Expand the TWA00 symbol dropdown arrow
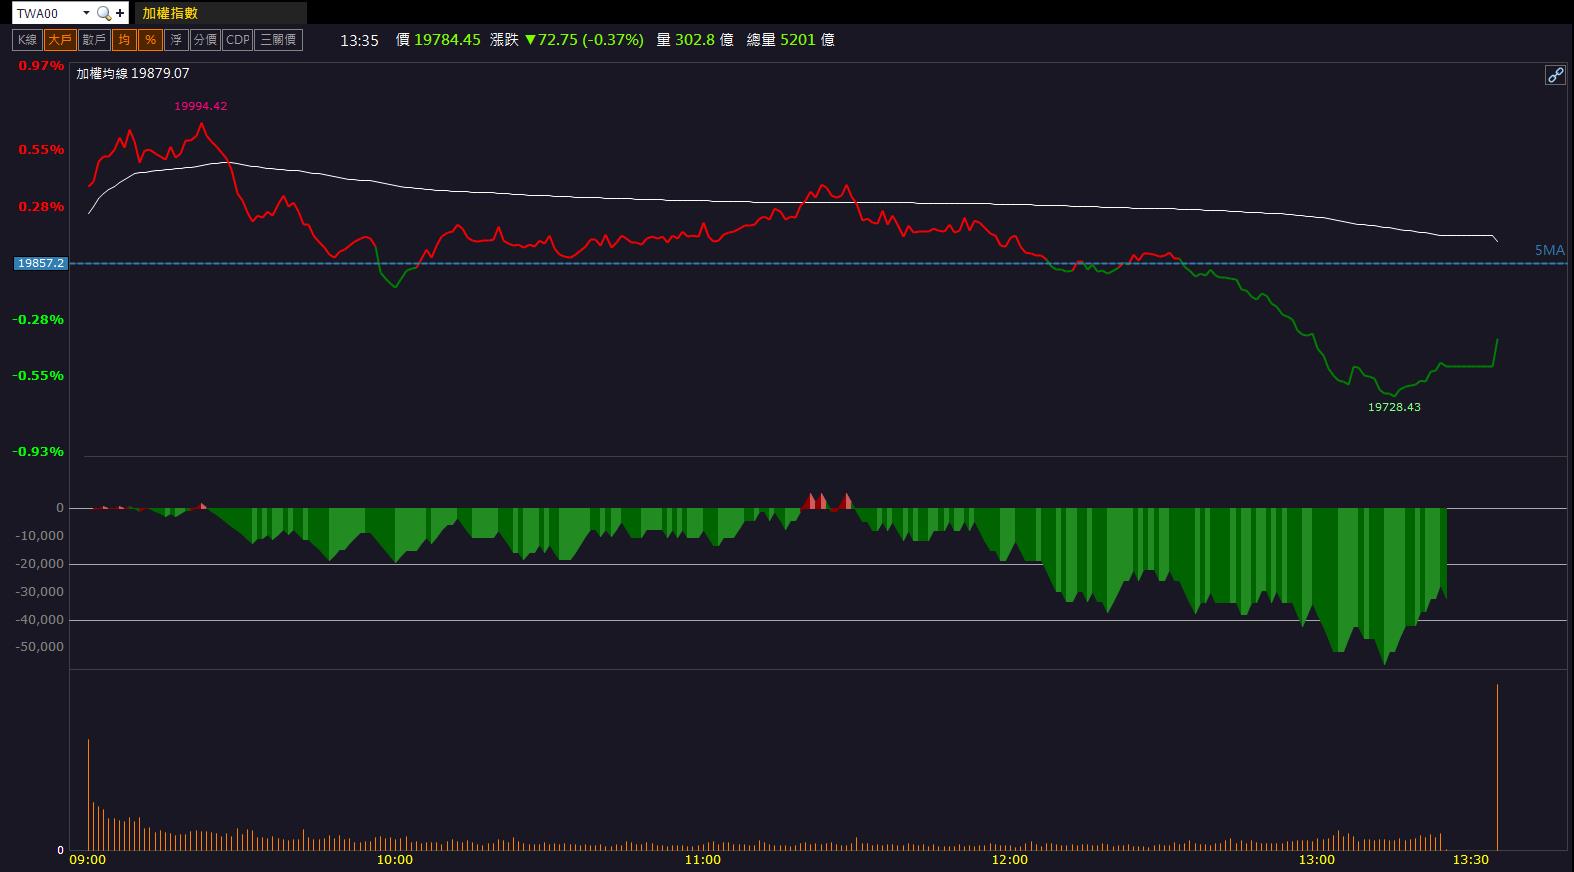Image resolution: width=1574 pixels, height=872 pixels. pyautogui.click(x=86, y=13)
